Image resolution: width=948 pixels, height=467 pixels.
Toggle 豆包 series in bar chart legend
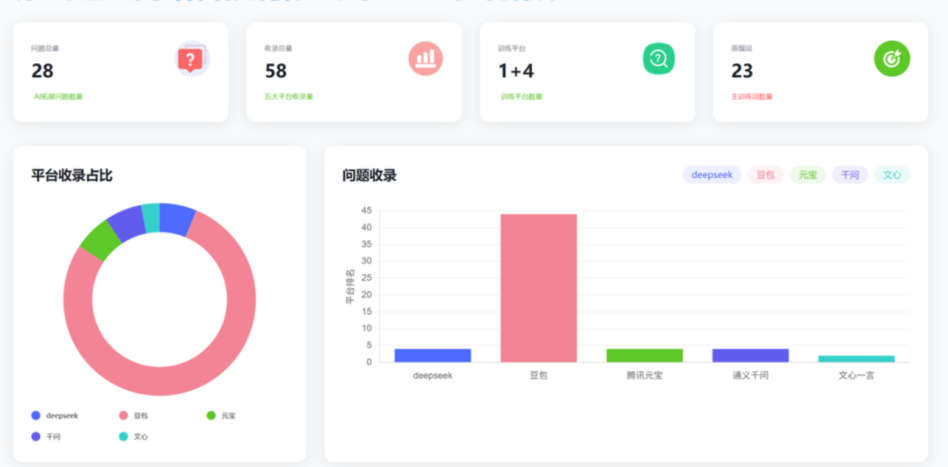click(x=765, y=175)
